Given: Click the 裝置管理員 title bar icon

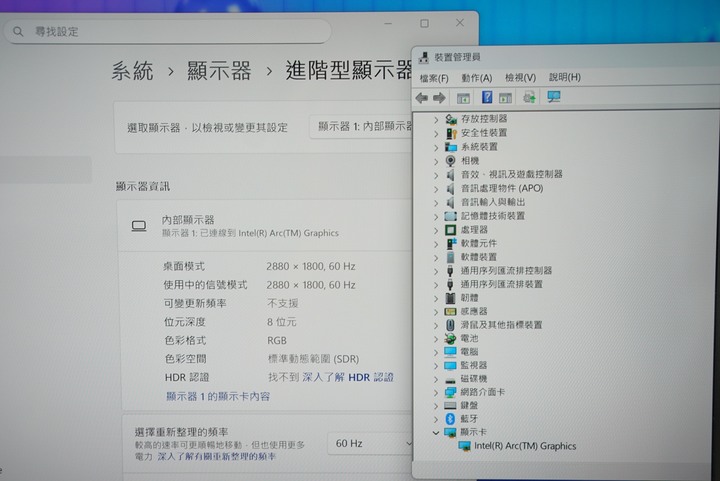Looking at the screenshot, I should click(x=424, y=57).
